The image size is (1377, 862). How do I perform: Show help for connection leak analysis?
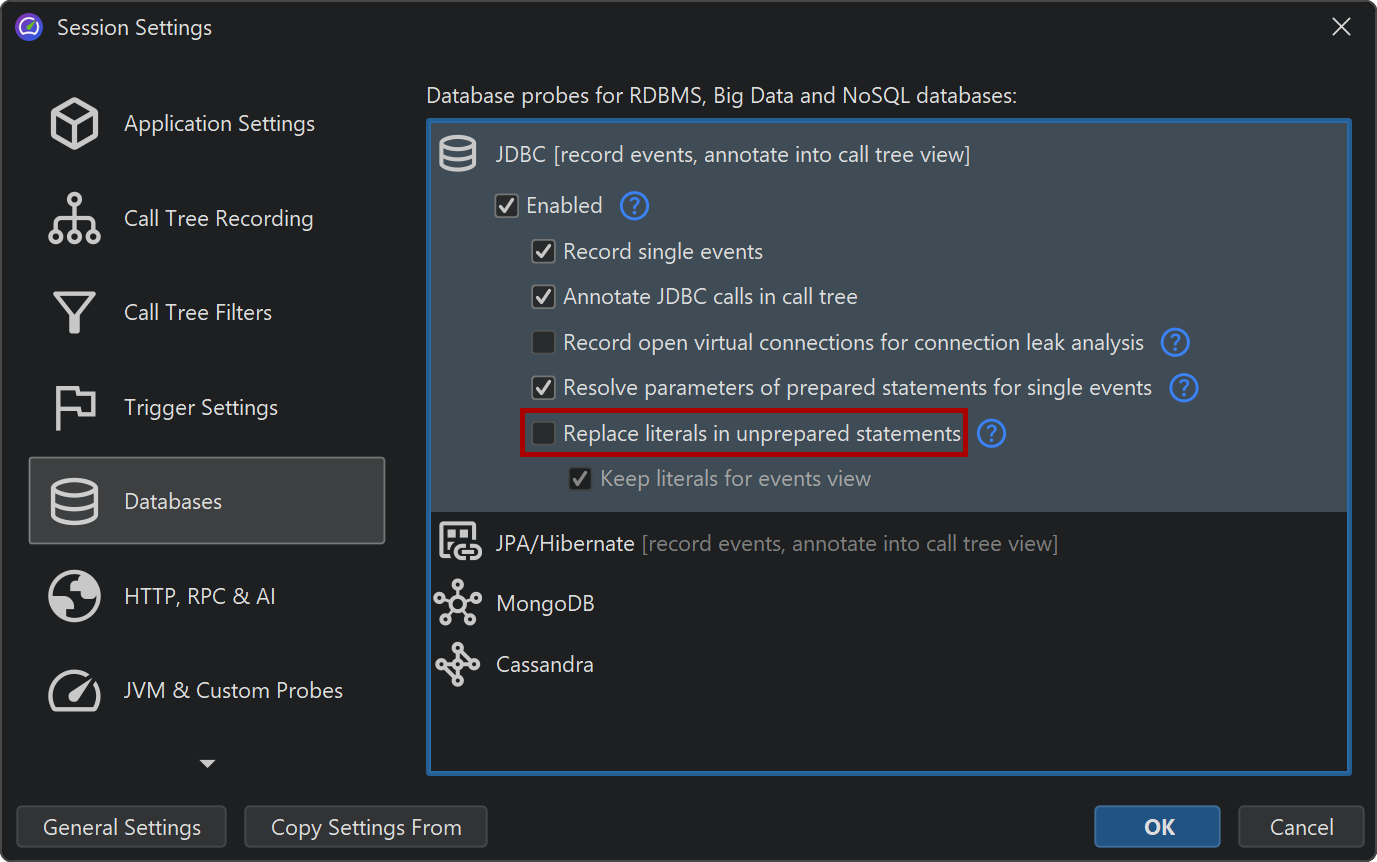1174,343
